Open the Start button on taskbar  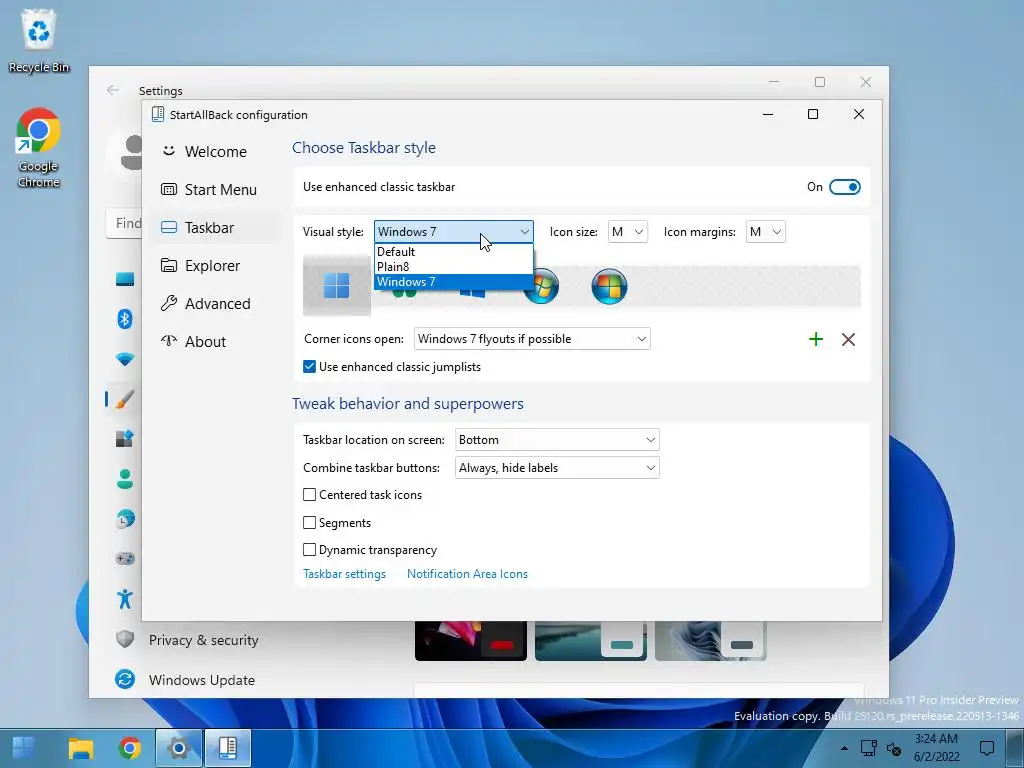[24, 748]
